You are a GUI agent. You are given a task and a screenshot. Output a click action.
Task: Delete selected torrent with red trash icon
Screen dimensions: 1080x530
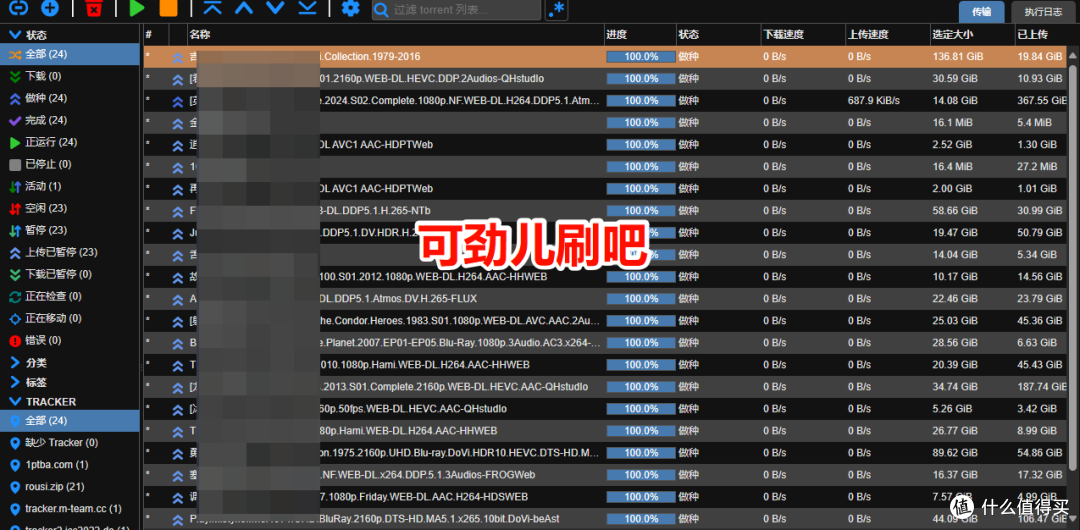coord(94,8)
